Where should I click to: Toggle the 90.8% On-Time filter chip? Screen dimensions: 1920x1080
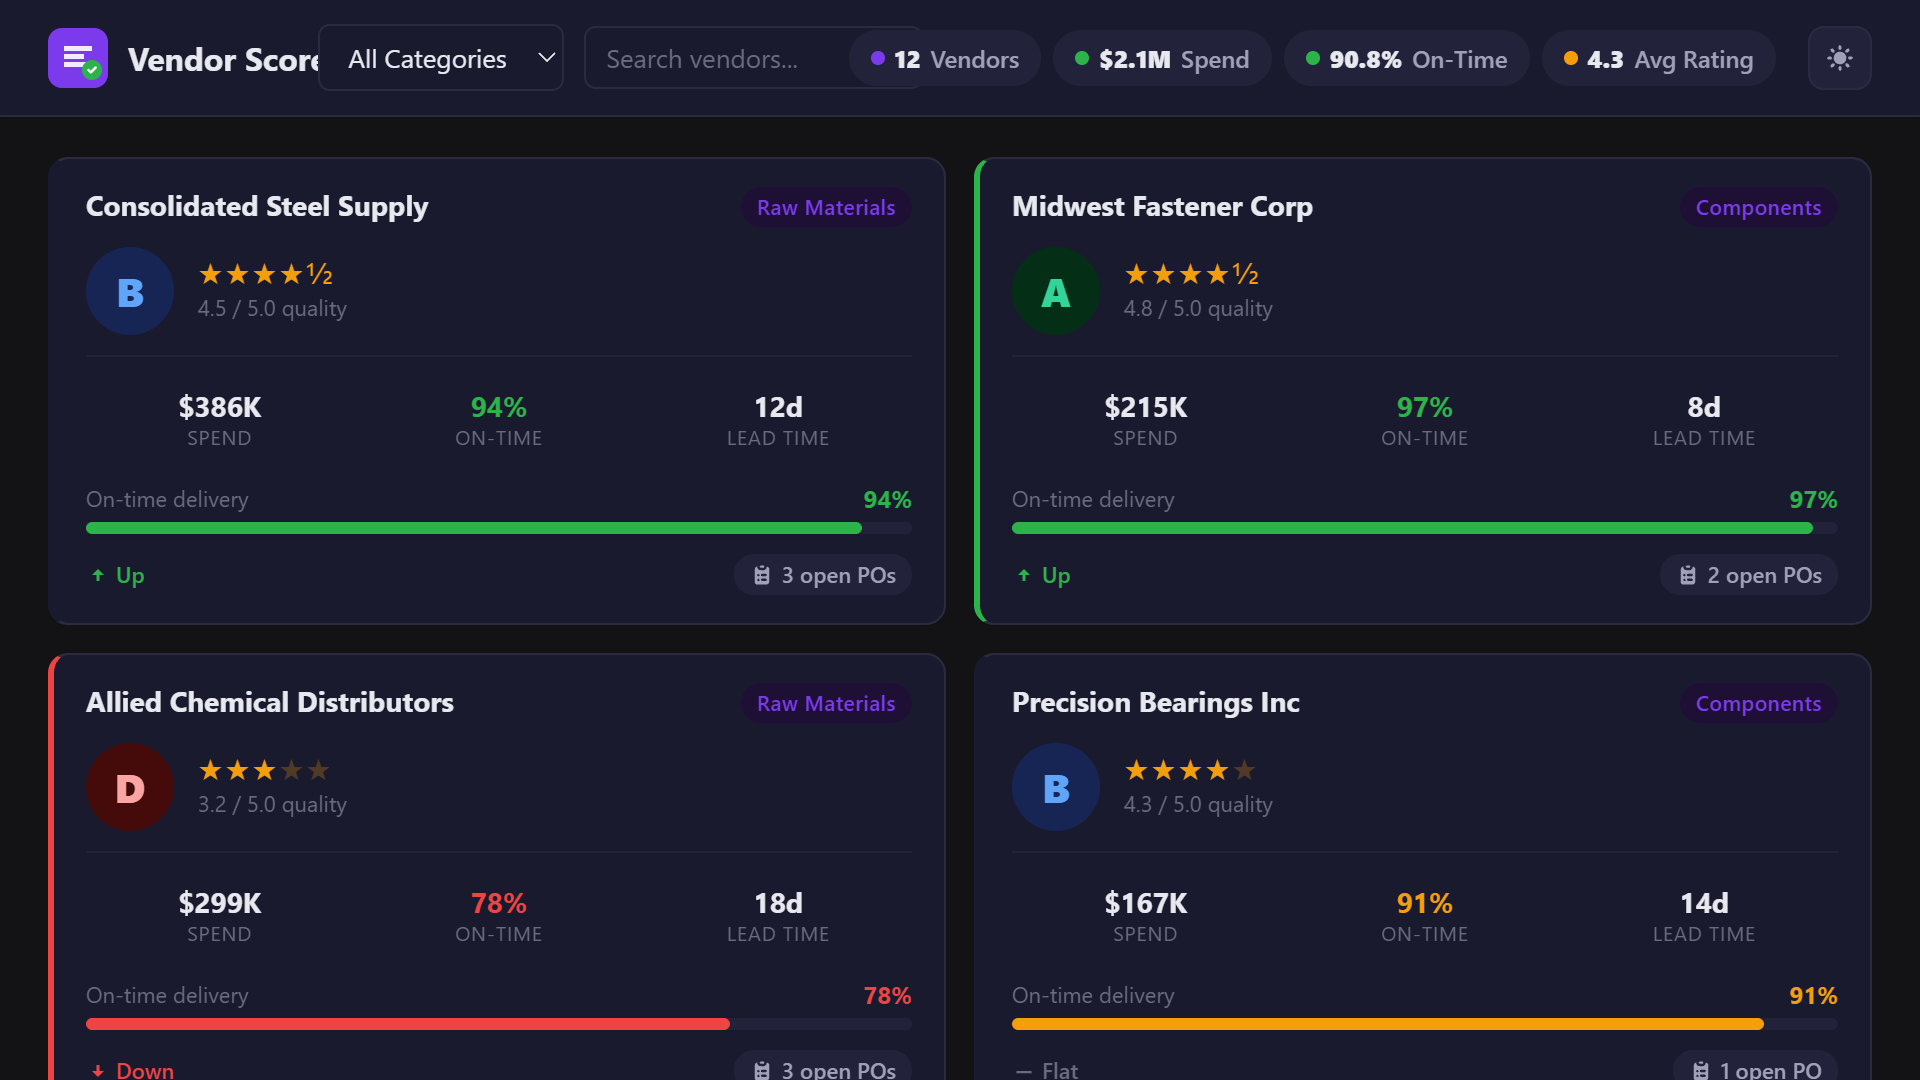pos(1406,58)
